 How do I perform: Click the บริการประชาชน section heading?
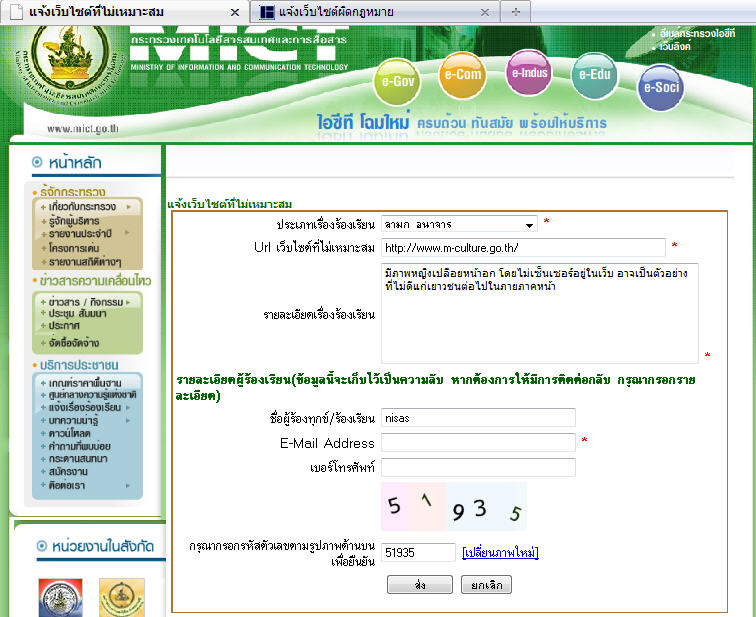(79, 365)
